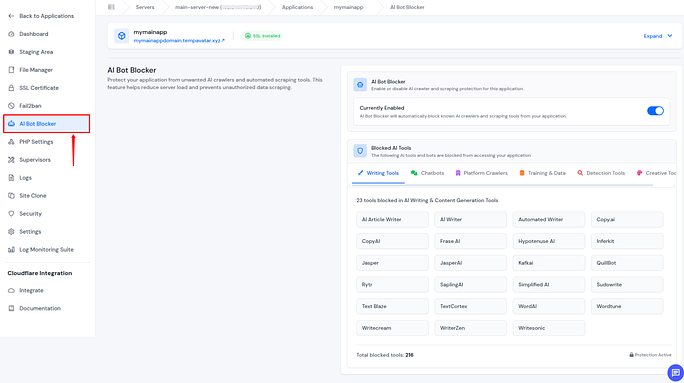Click the Writesonic tool chip
Screen dimensions: 684x383
[x=549, y=328]
